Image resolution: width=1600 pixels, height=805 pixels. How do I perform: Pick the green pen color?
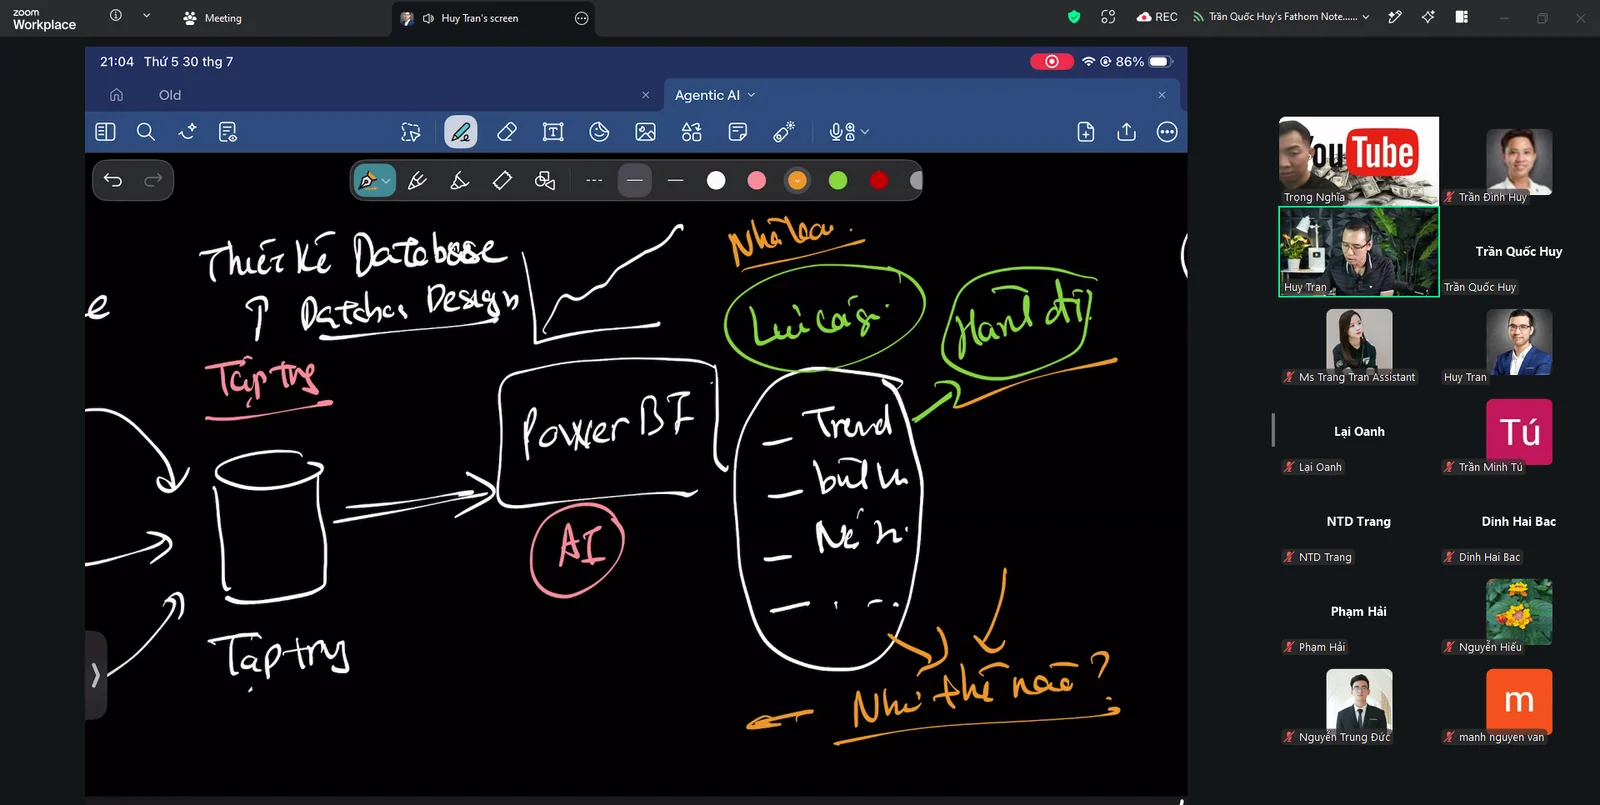[x=838, y=180]
